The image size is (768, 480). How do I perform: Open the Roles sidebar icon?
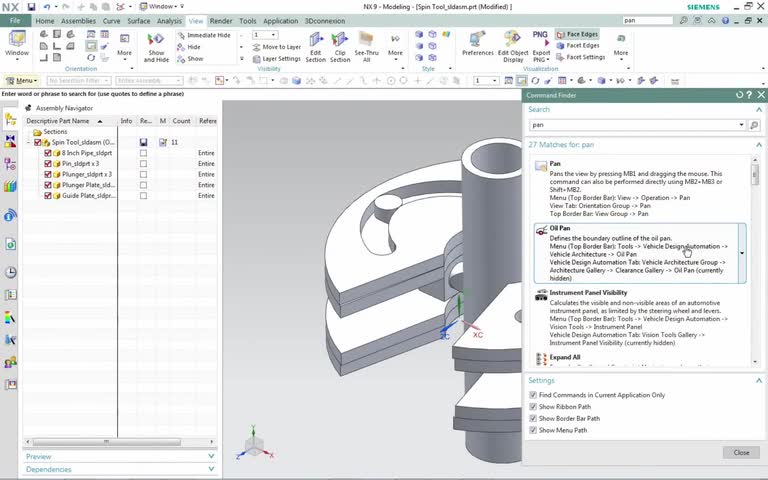tap(10, 363)
